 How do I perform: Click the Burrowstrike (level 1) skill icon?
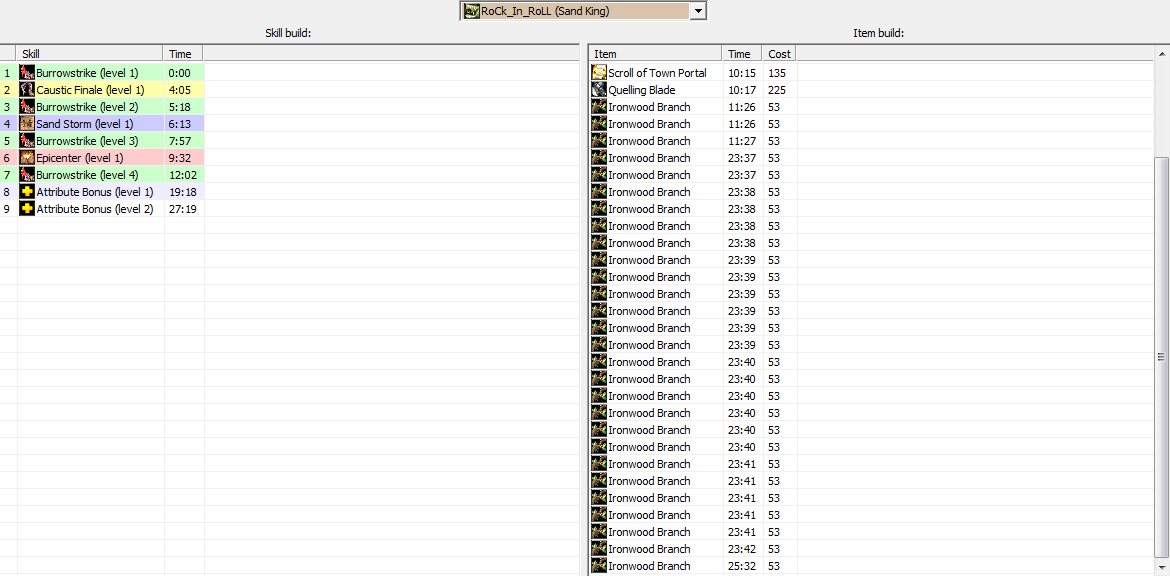[28, 73]
